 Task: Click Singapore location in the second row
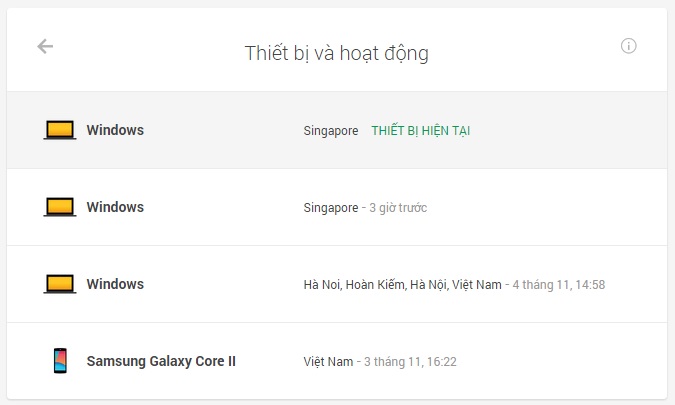[331, 208]
